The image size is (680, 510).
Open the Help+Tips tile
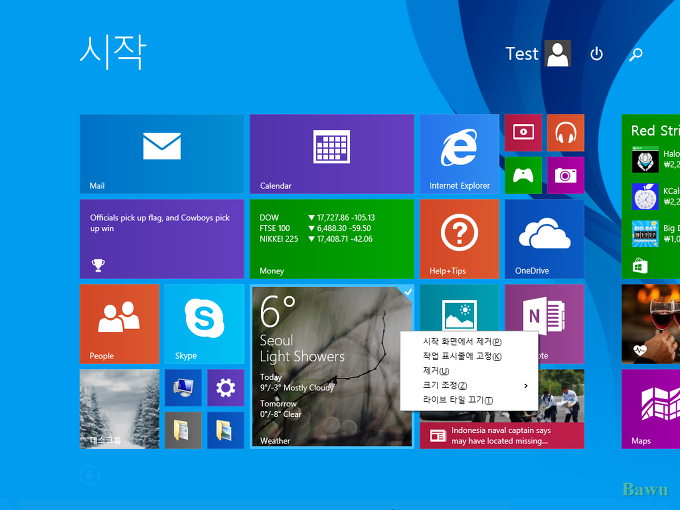pyautogui.click(x=459, y=239)
